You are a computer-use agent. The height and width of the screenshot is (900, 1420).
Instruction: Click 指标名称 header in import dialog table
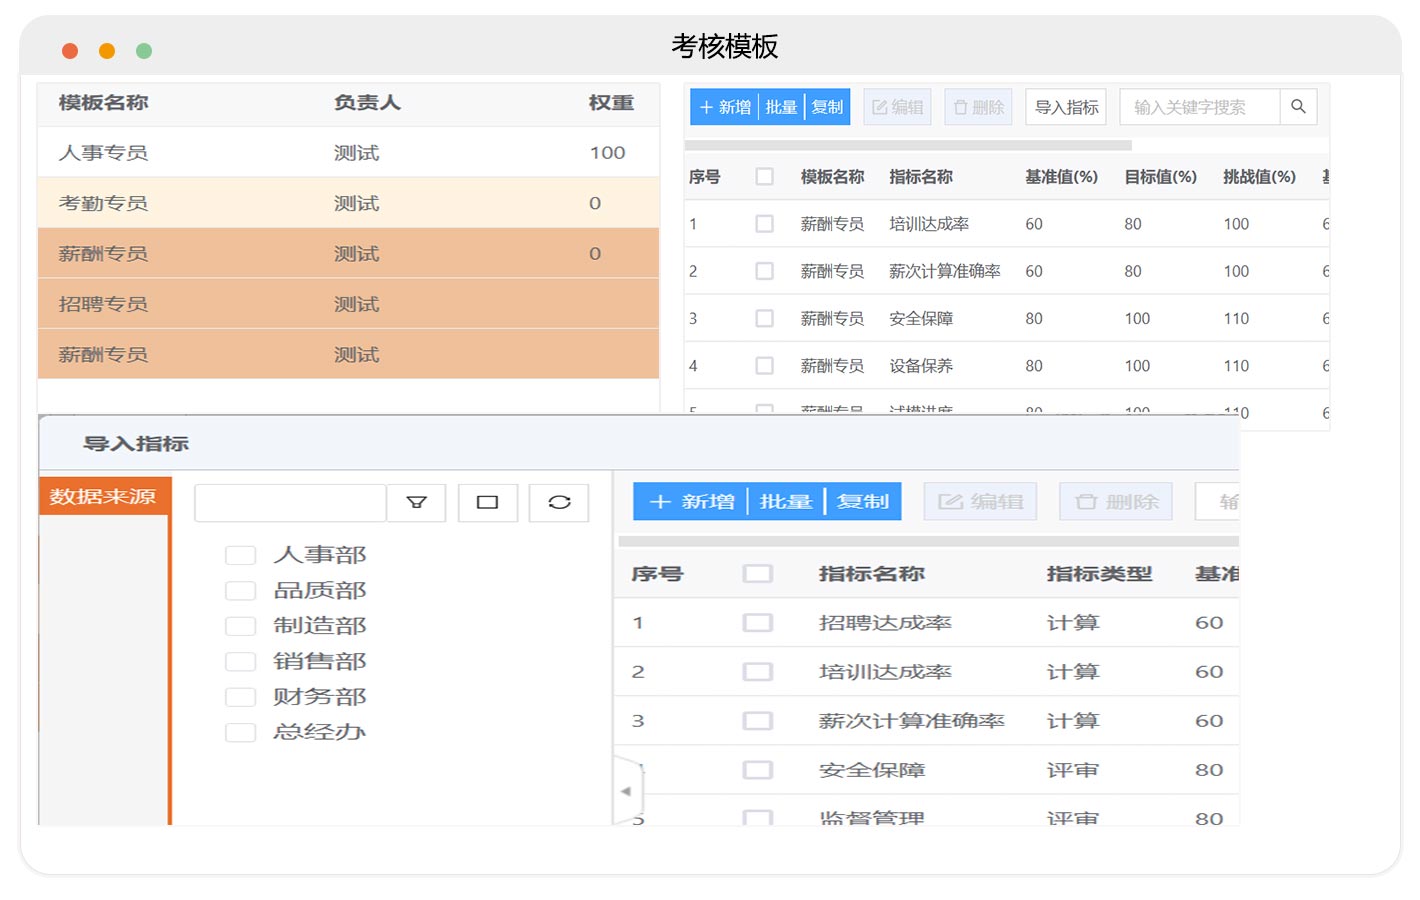871,574
